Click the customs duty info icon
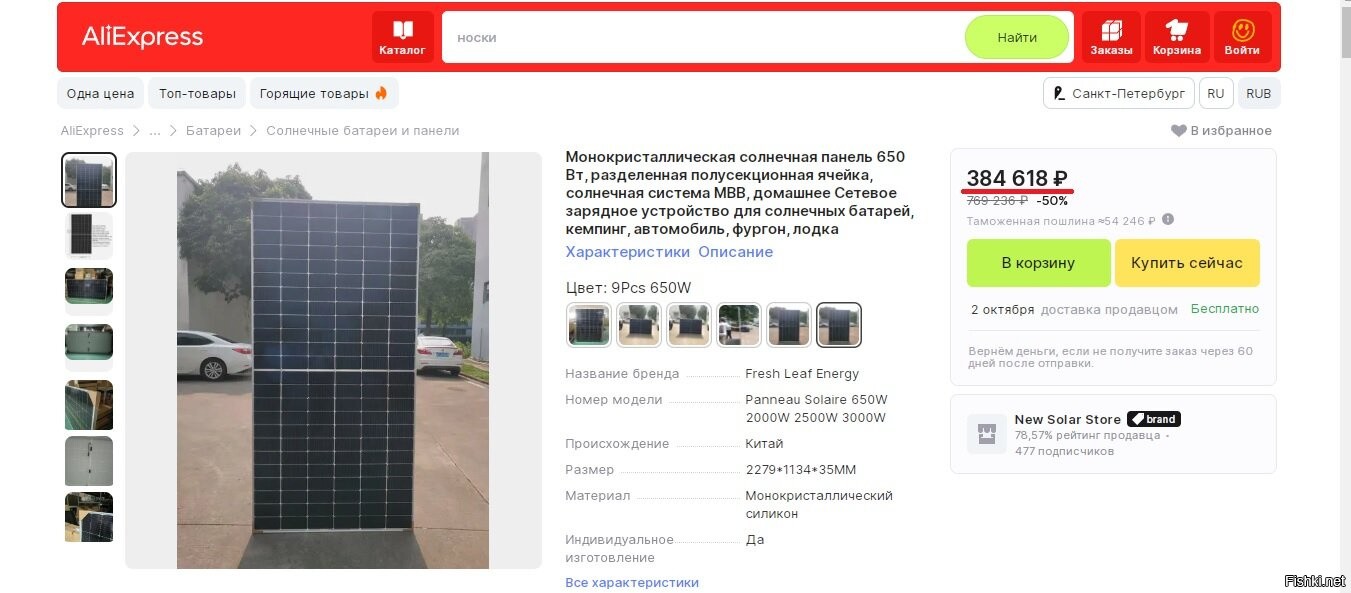This screenshot has width=1351, height=593. [x=1168, y=220]
